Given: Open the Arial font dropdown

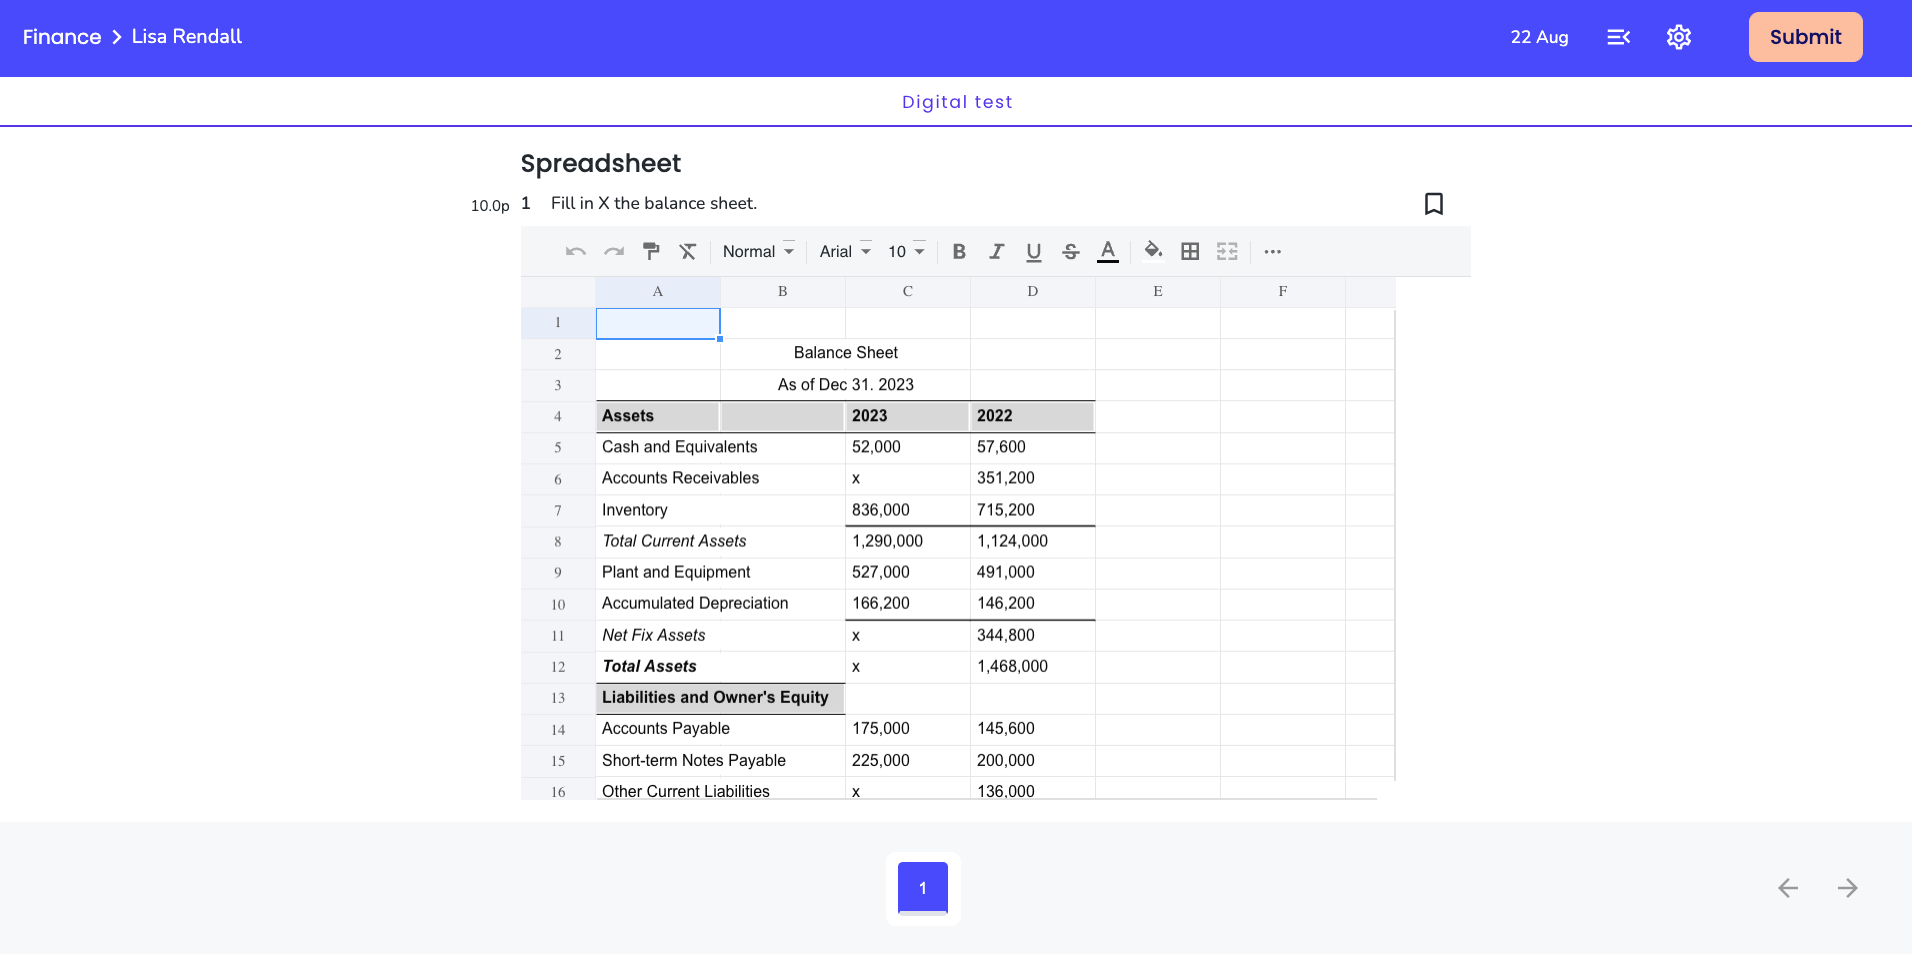Looking at the screenshot, I should click(x=845, y=252).
